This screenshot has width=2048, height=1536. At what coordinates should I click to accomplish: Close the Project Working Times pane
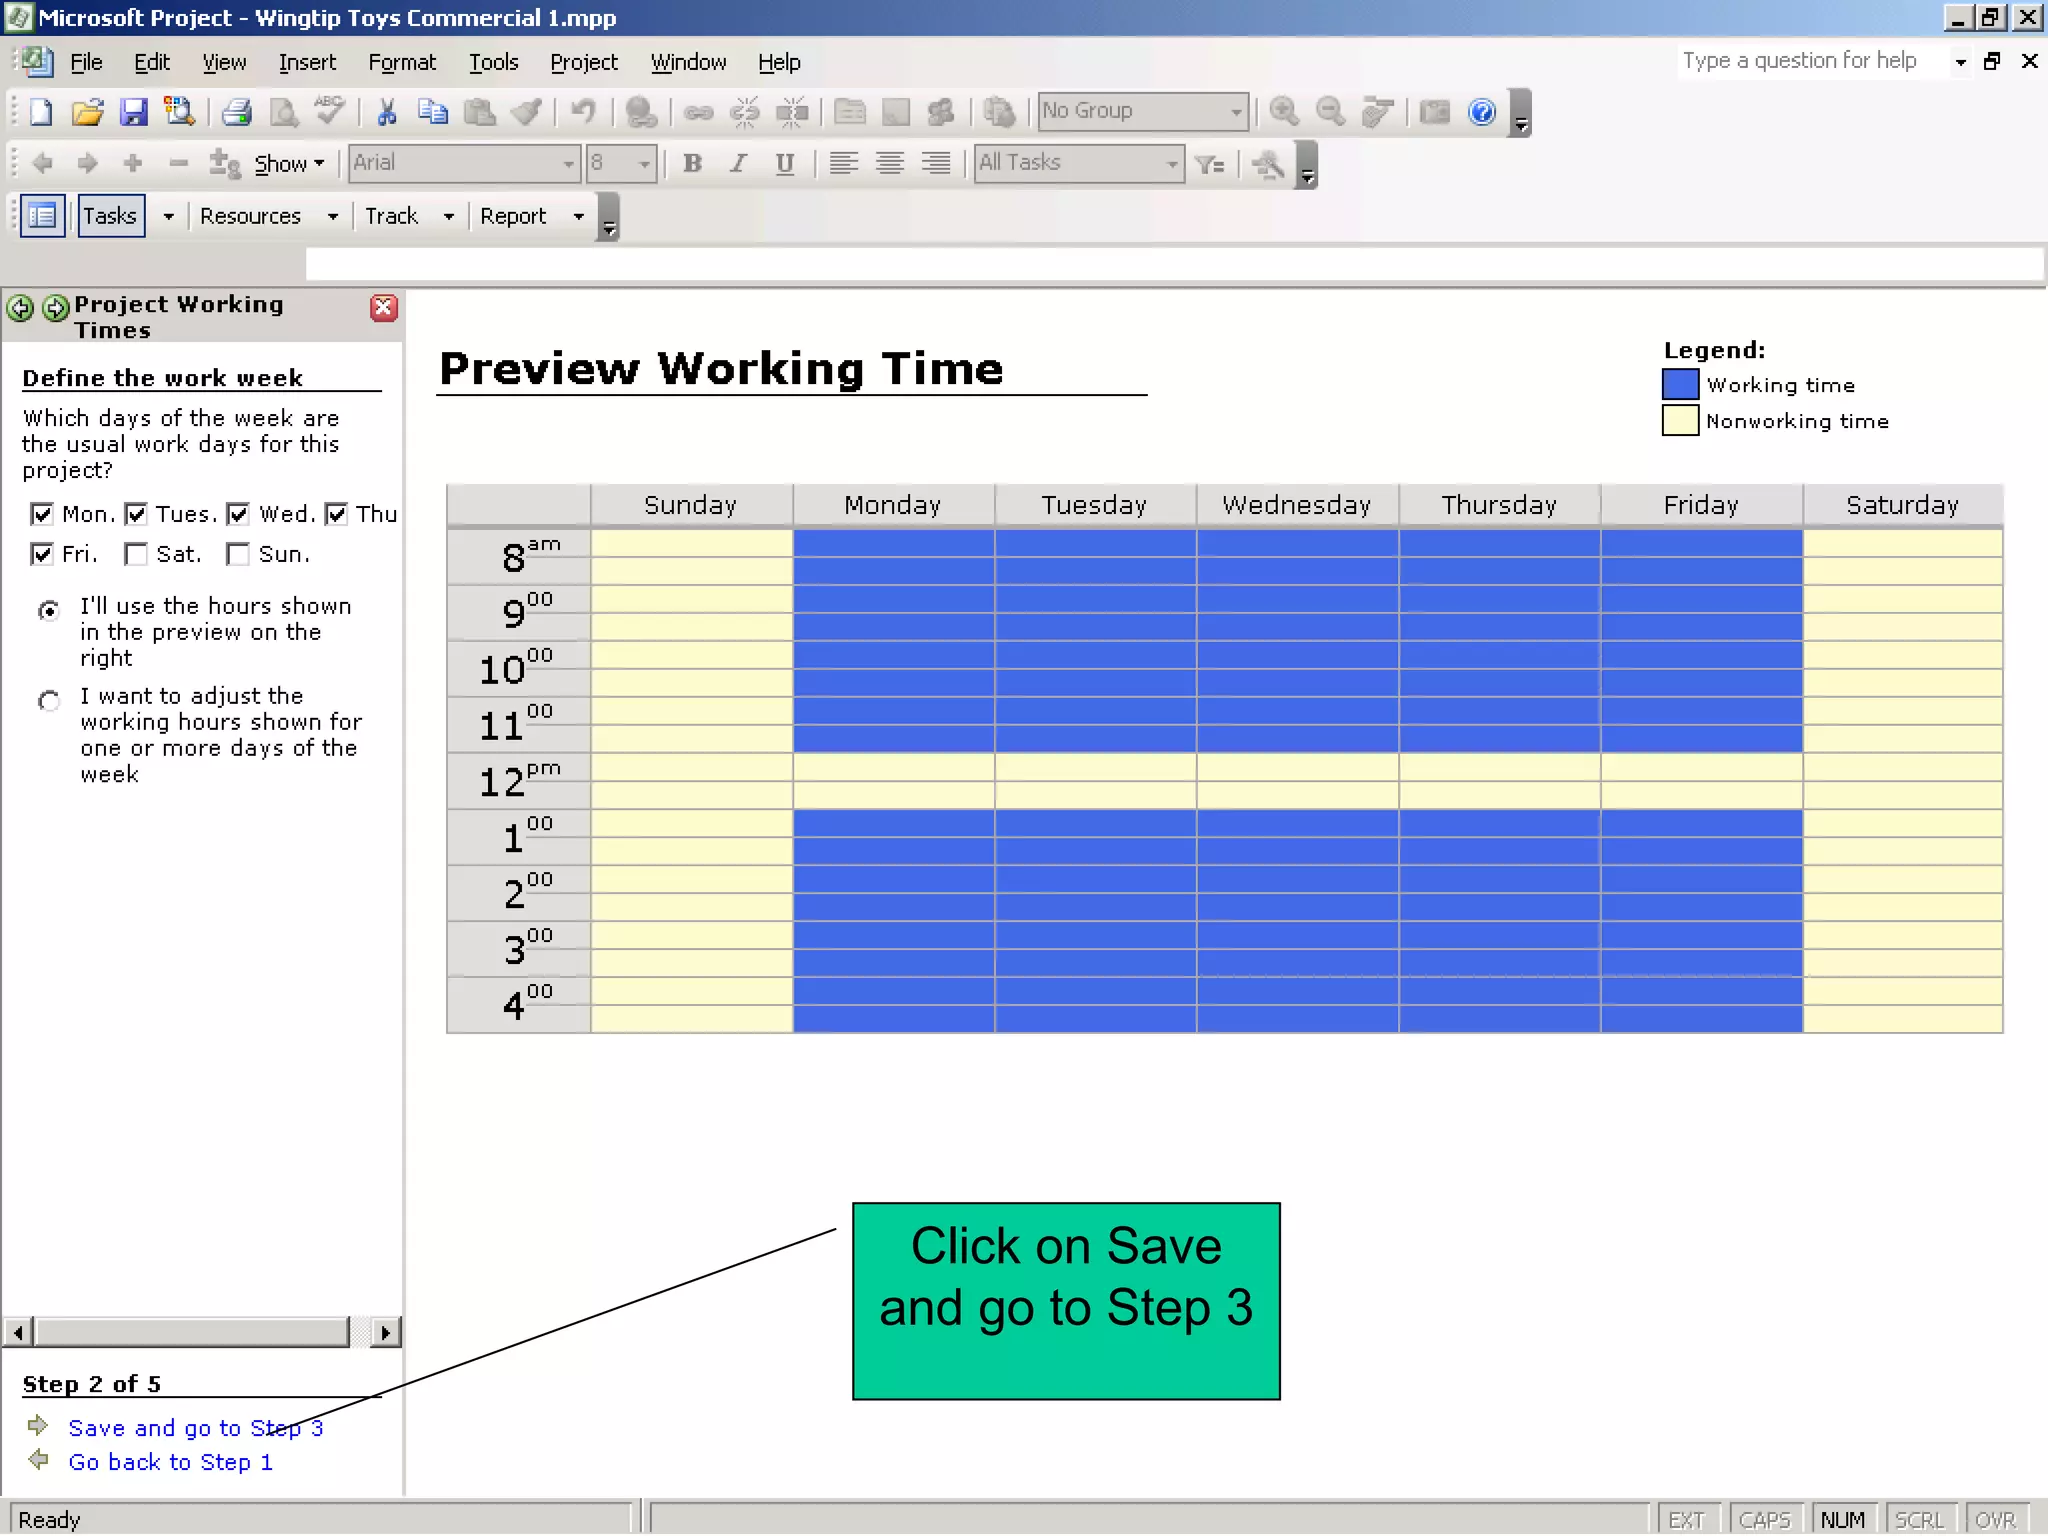pyautogui.click(x=384, y=308)
